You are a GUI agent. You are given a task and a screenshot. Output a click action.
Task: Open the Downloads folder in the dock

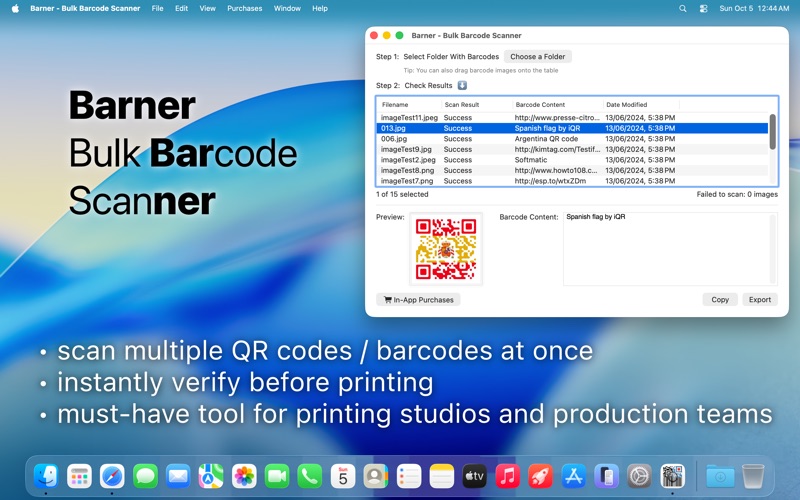pyautogui.click(x=720, y=477)
